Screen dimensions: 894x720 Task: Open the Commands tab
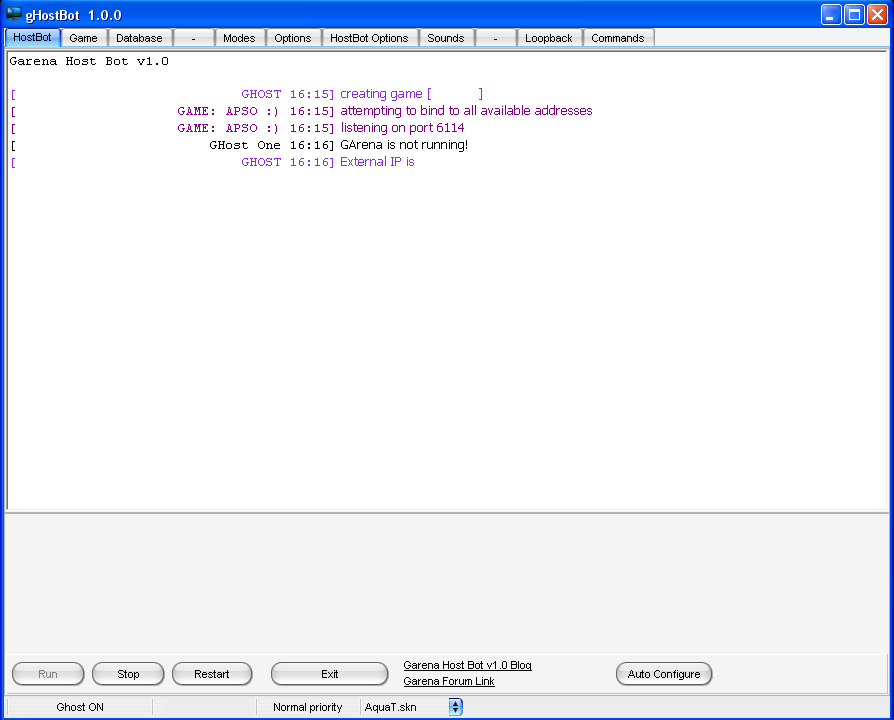coord(617,38)
